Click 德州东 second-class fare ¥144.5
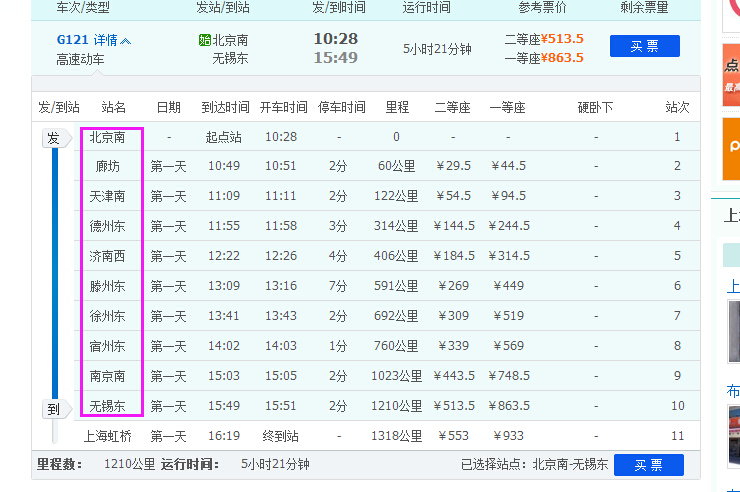 tap(454, 226)
